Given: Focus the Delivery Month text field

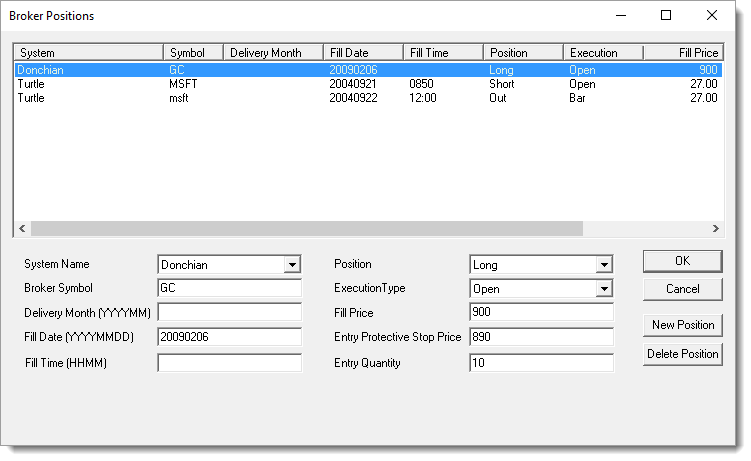Looking at the screenshot, I should (x=229, y=313).
